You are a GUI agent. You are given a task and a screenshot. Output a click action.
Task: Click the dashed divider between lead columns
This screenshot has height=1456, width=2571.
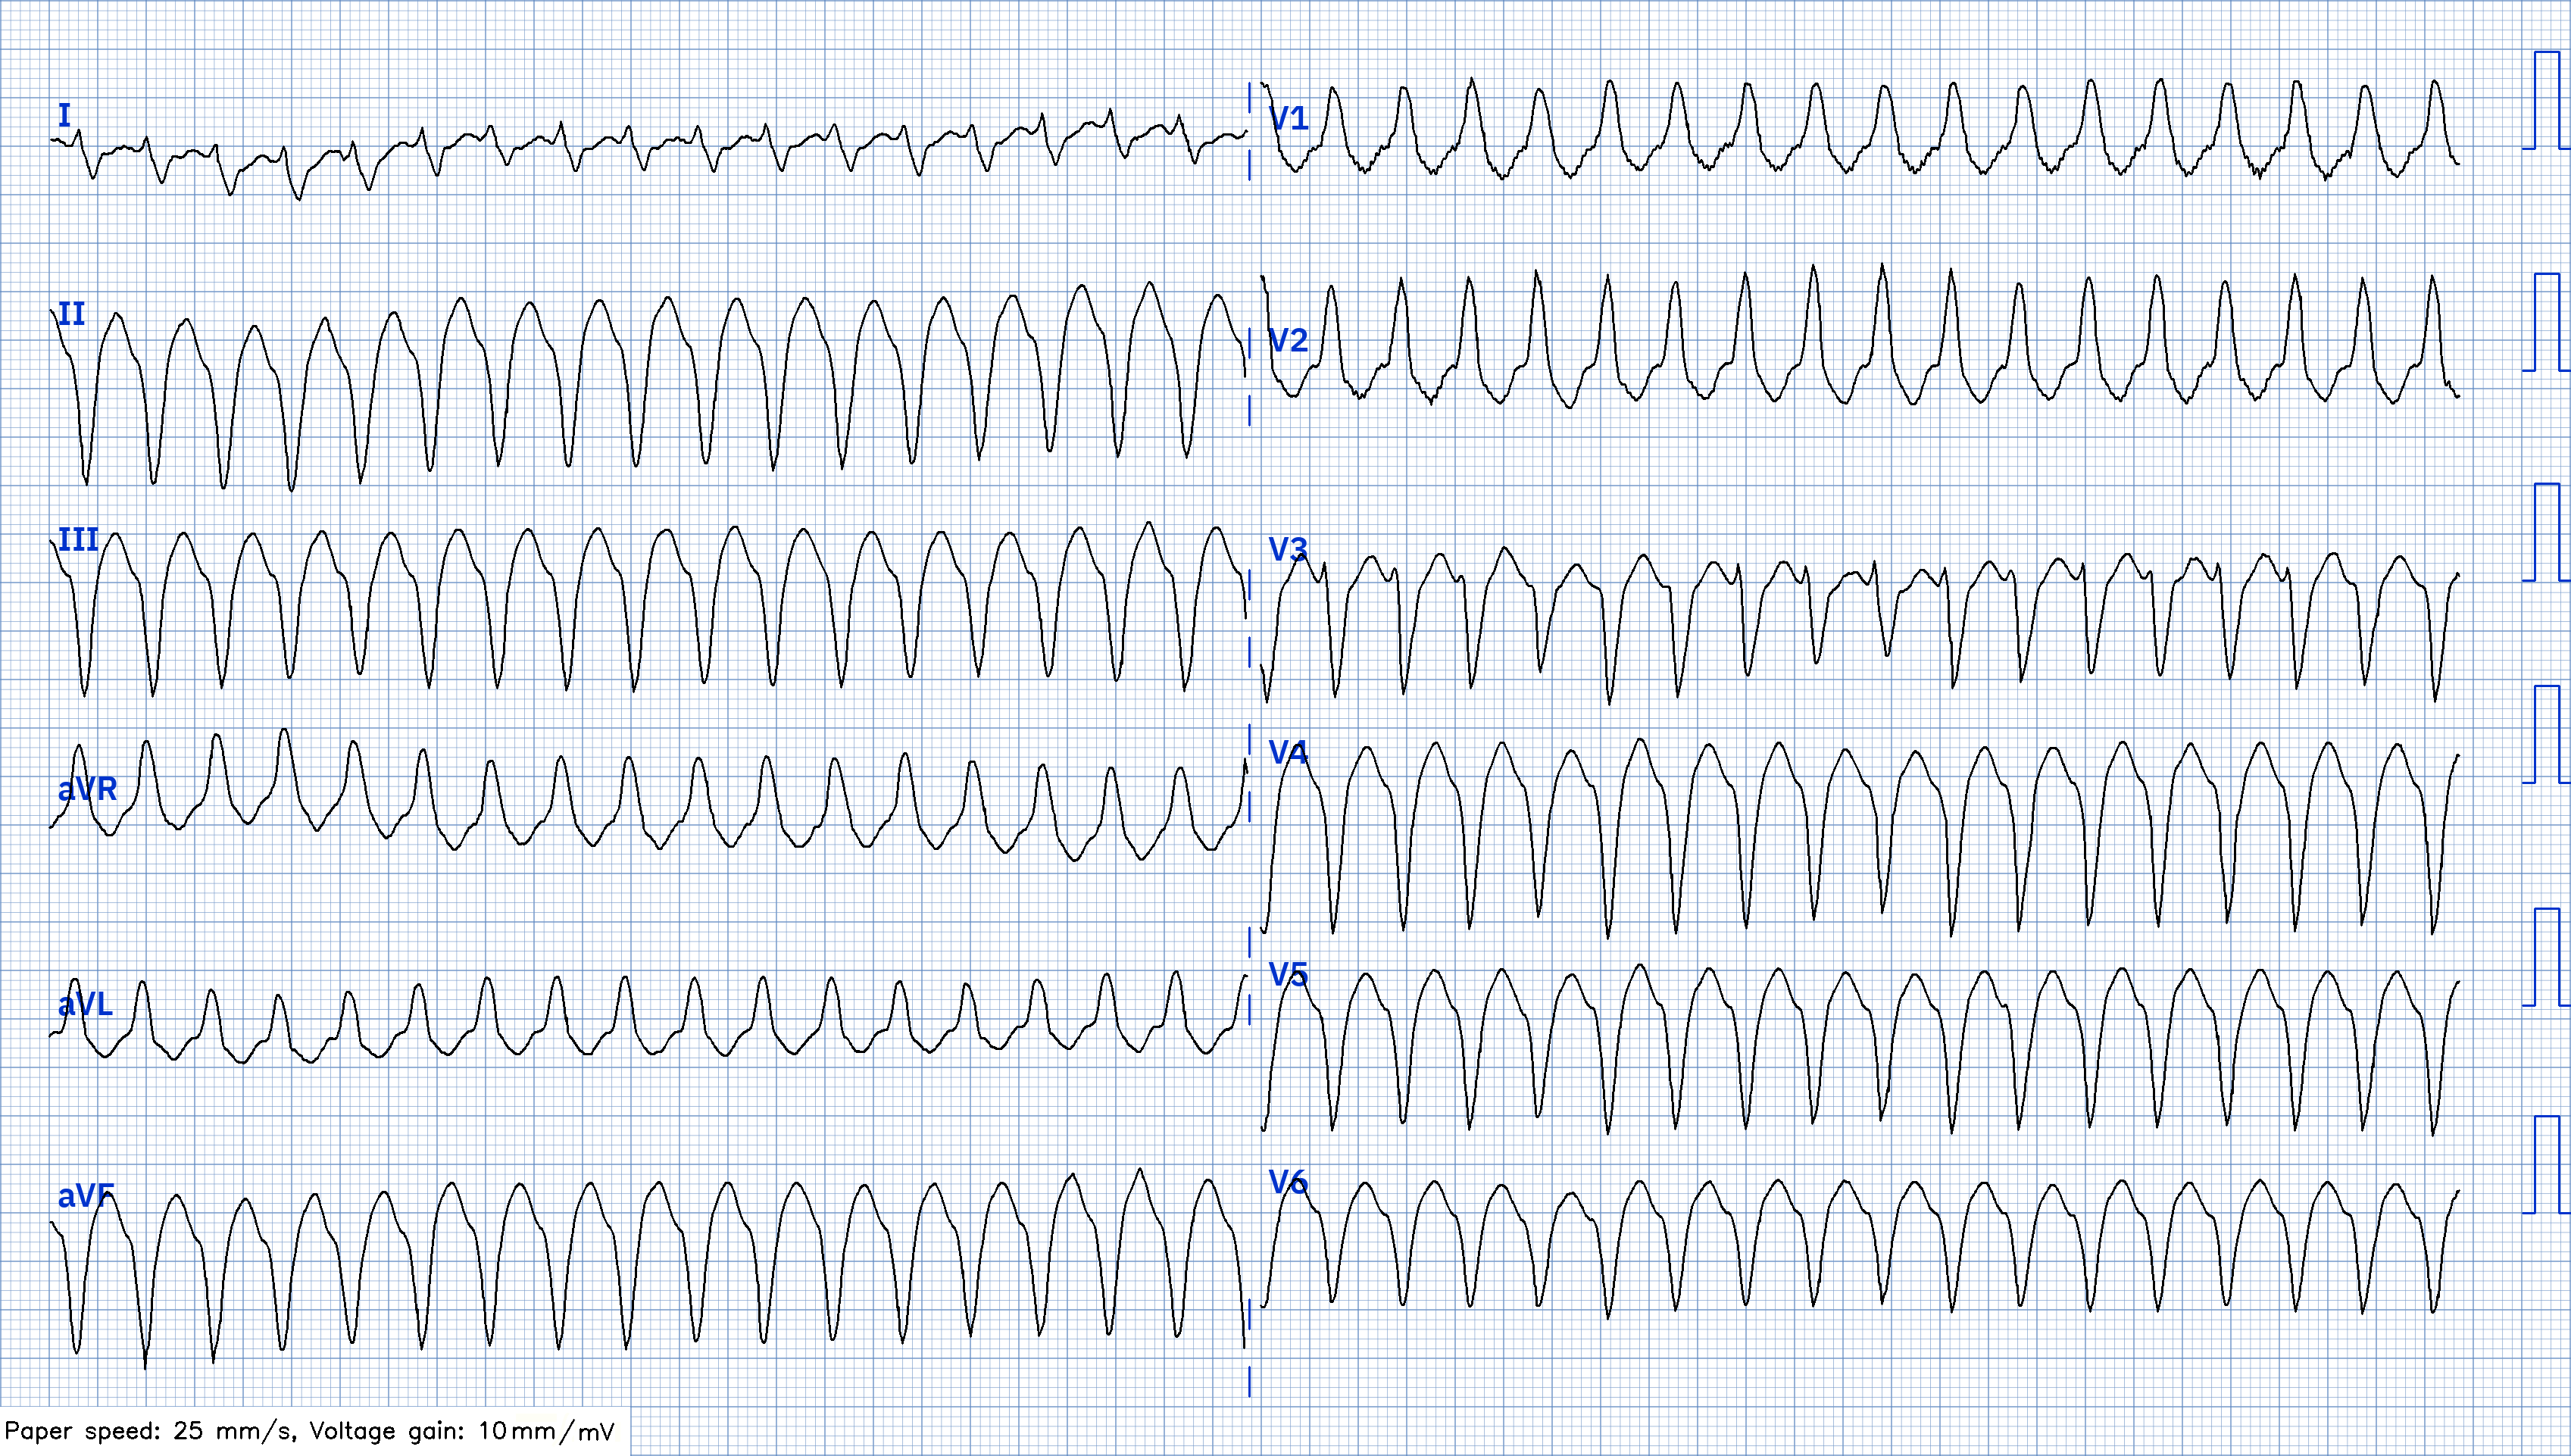point(1249,740)
